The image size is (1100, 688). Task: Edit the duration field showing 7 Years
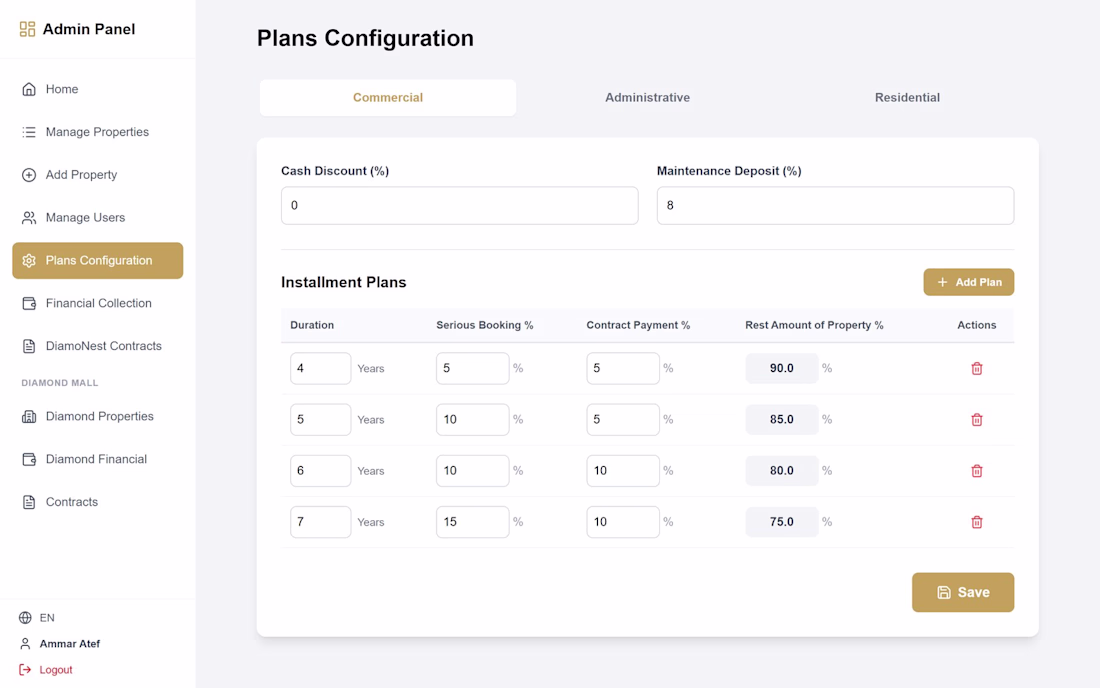(x=321, y=522)
